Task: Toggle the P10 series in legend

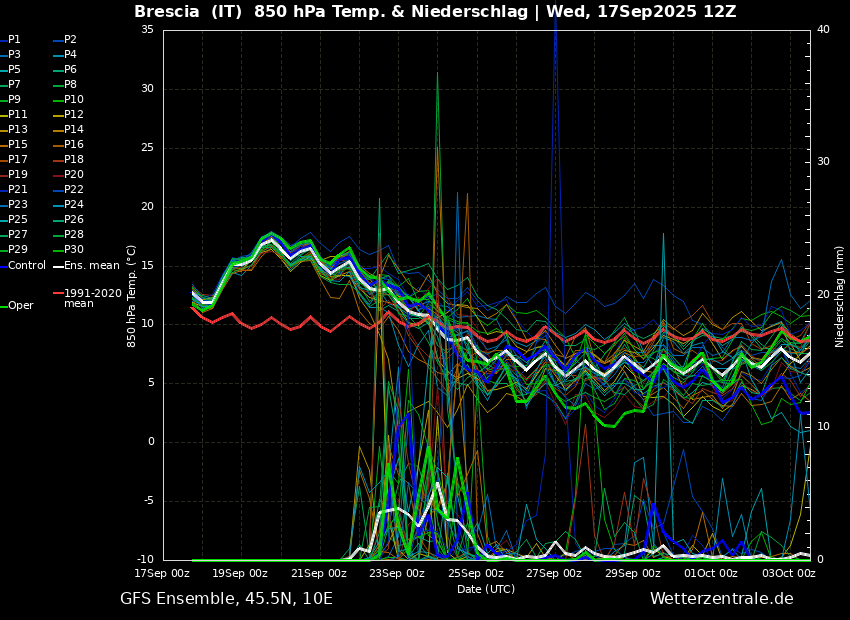Action: 74,100
